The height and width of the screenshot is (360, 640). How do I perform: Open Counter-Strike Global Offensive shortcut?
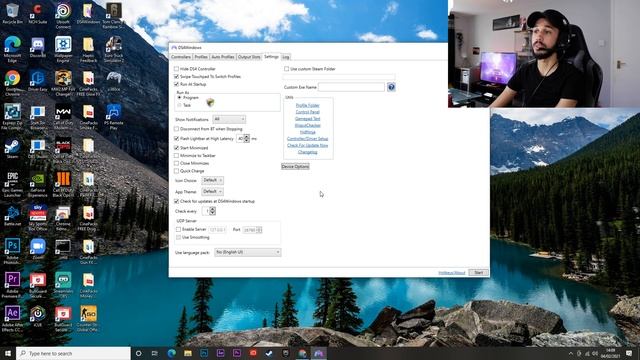pyautogui.click(x=88, y=318)
